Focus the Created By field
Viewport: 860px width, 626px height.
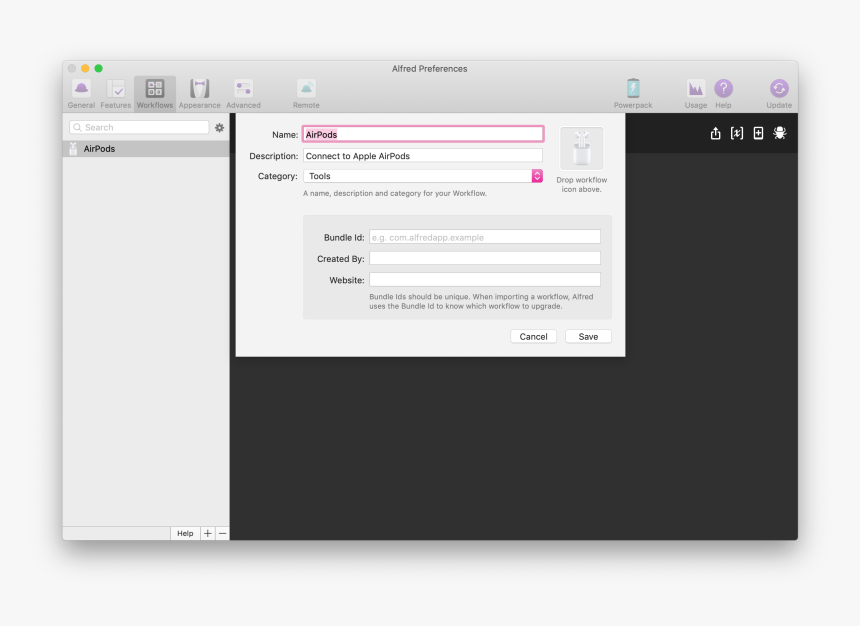pos(485,258)
